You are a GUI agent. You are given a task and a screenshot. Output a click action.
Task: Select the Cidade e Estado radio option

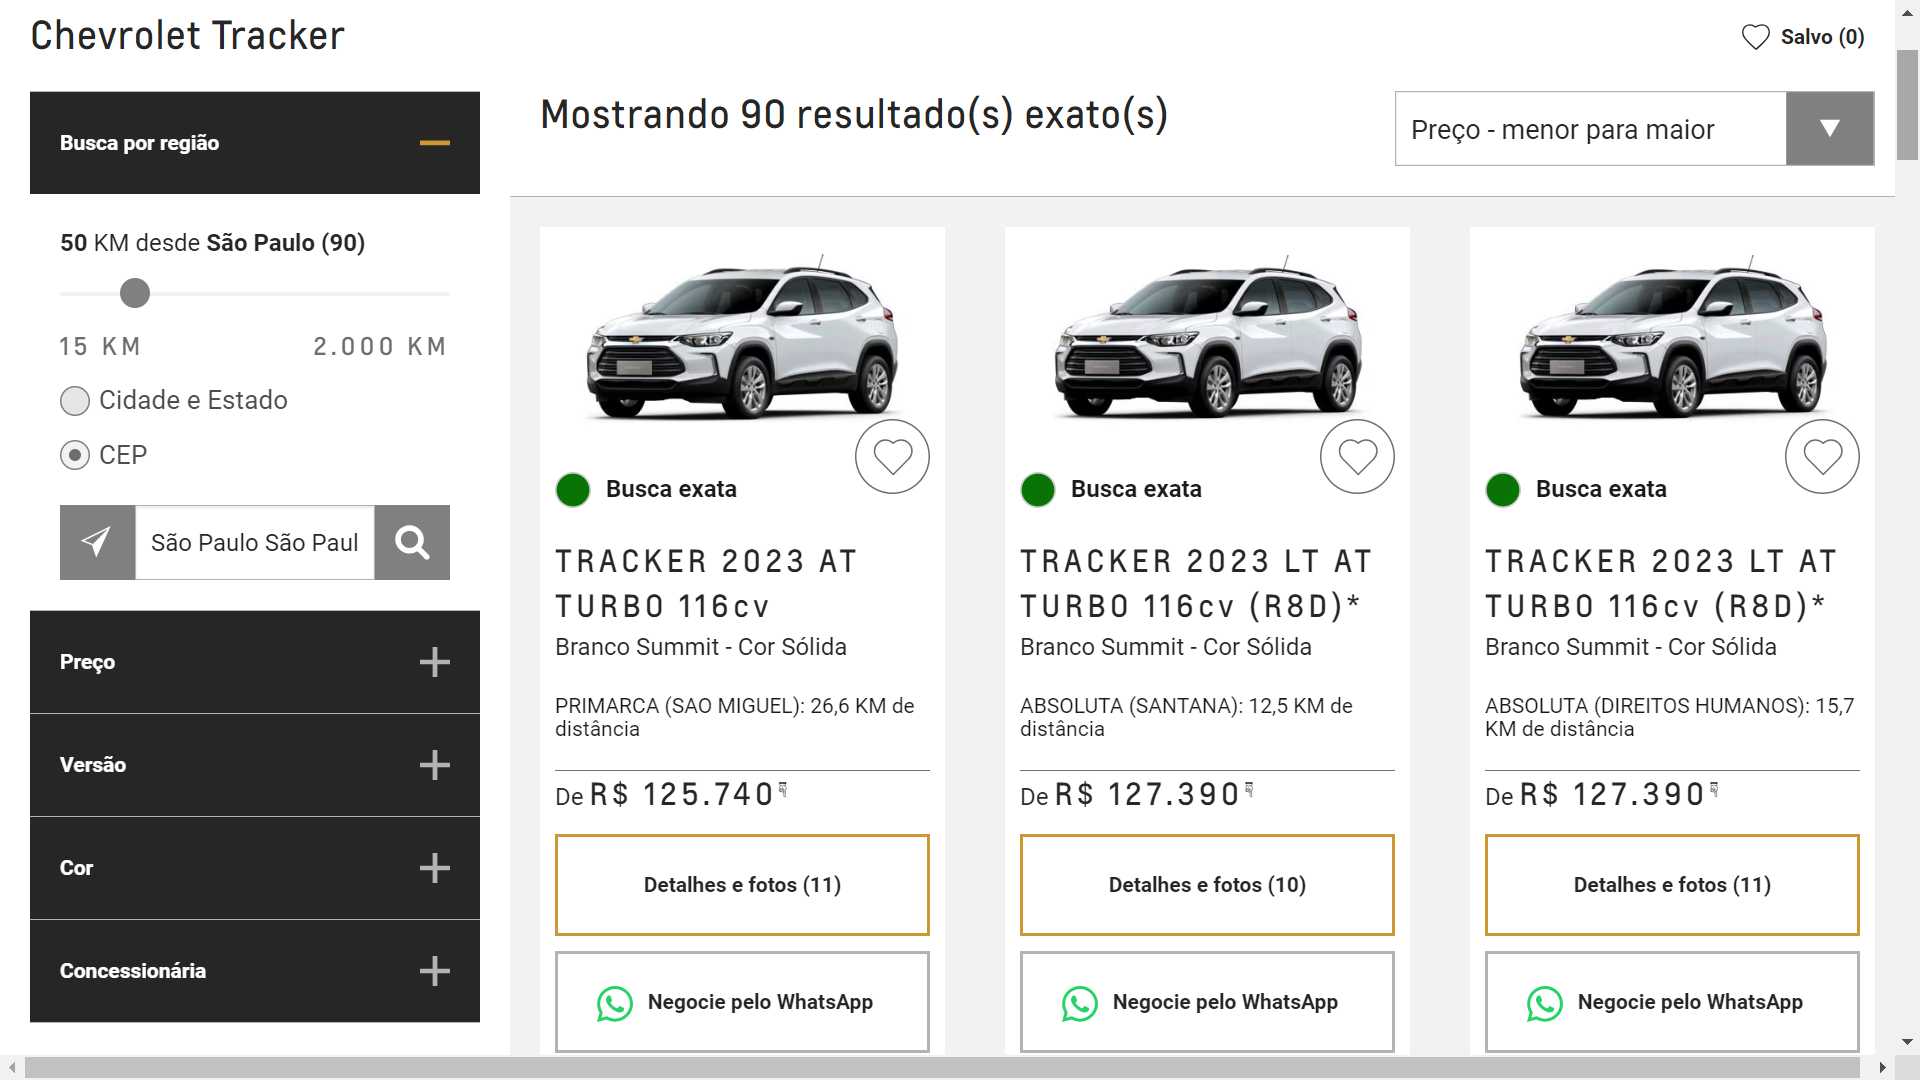coord(75,401)
